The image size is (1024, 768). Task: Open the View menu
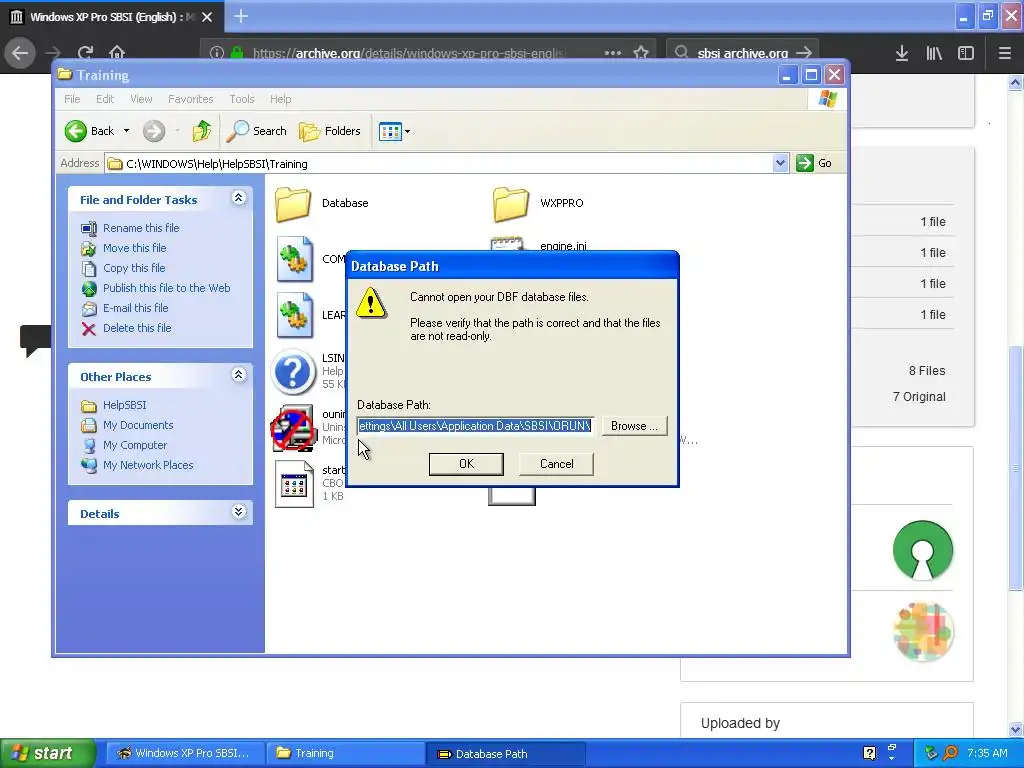tap(141, 99)
